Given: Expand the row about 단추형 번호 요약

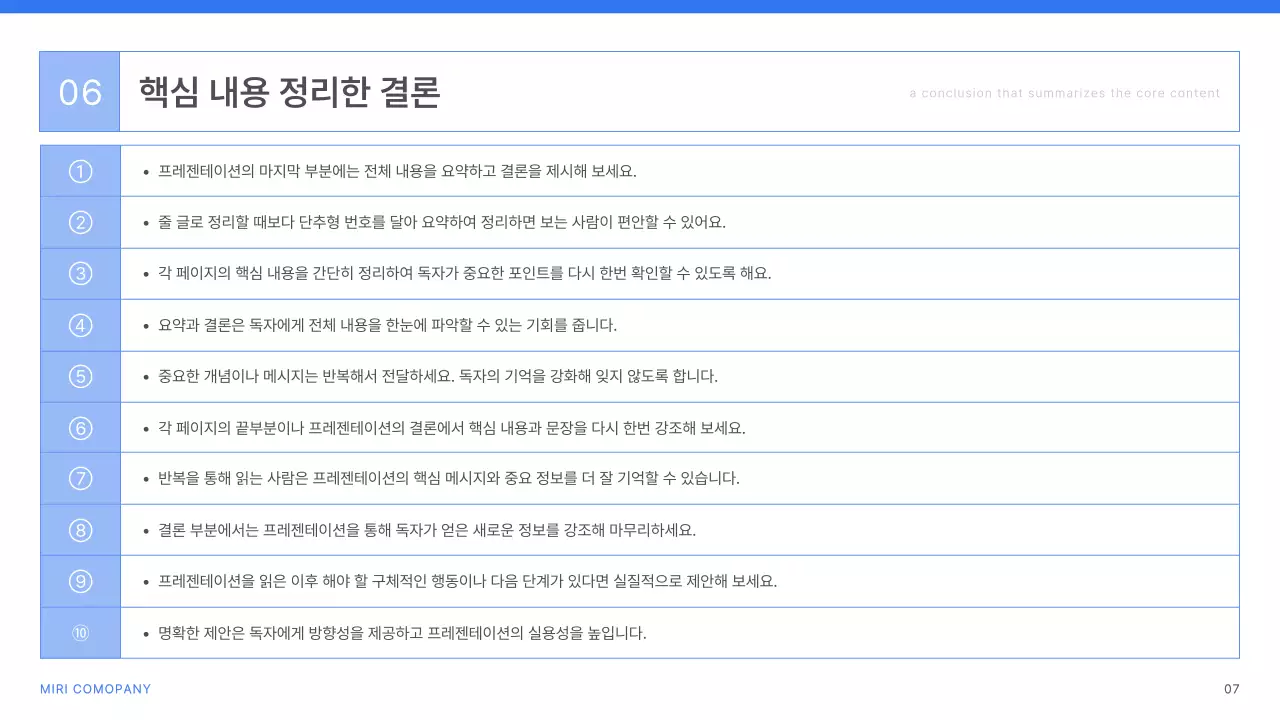Looking at the screenshot, I should click(440, 222).
